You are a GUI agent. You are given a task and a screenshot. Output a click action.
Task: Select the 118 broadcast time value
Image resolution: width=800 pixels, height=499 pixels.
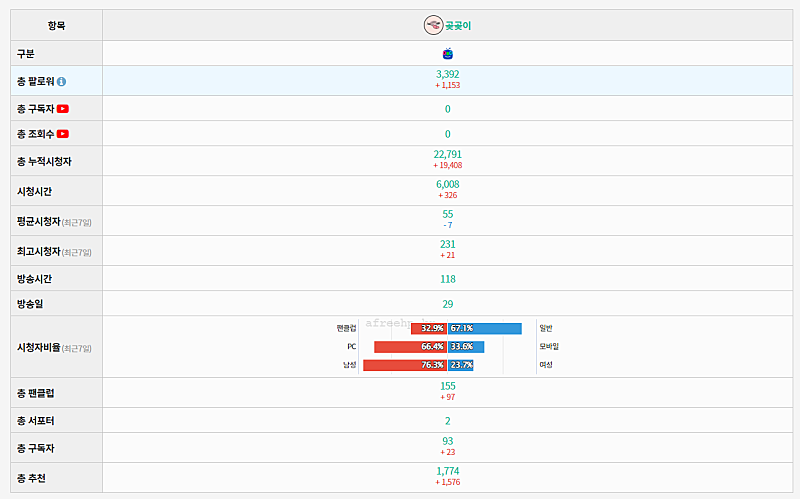pos(447,279)
